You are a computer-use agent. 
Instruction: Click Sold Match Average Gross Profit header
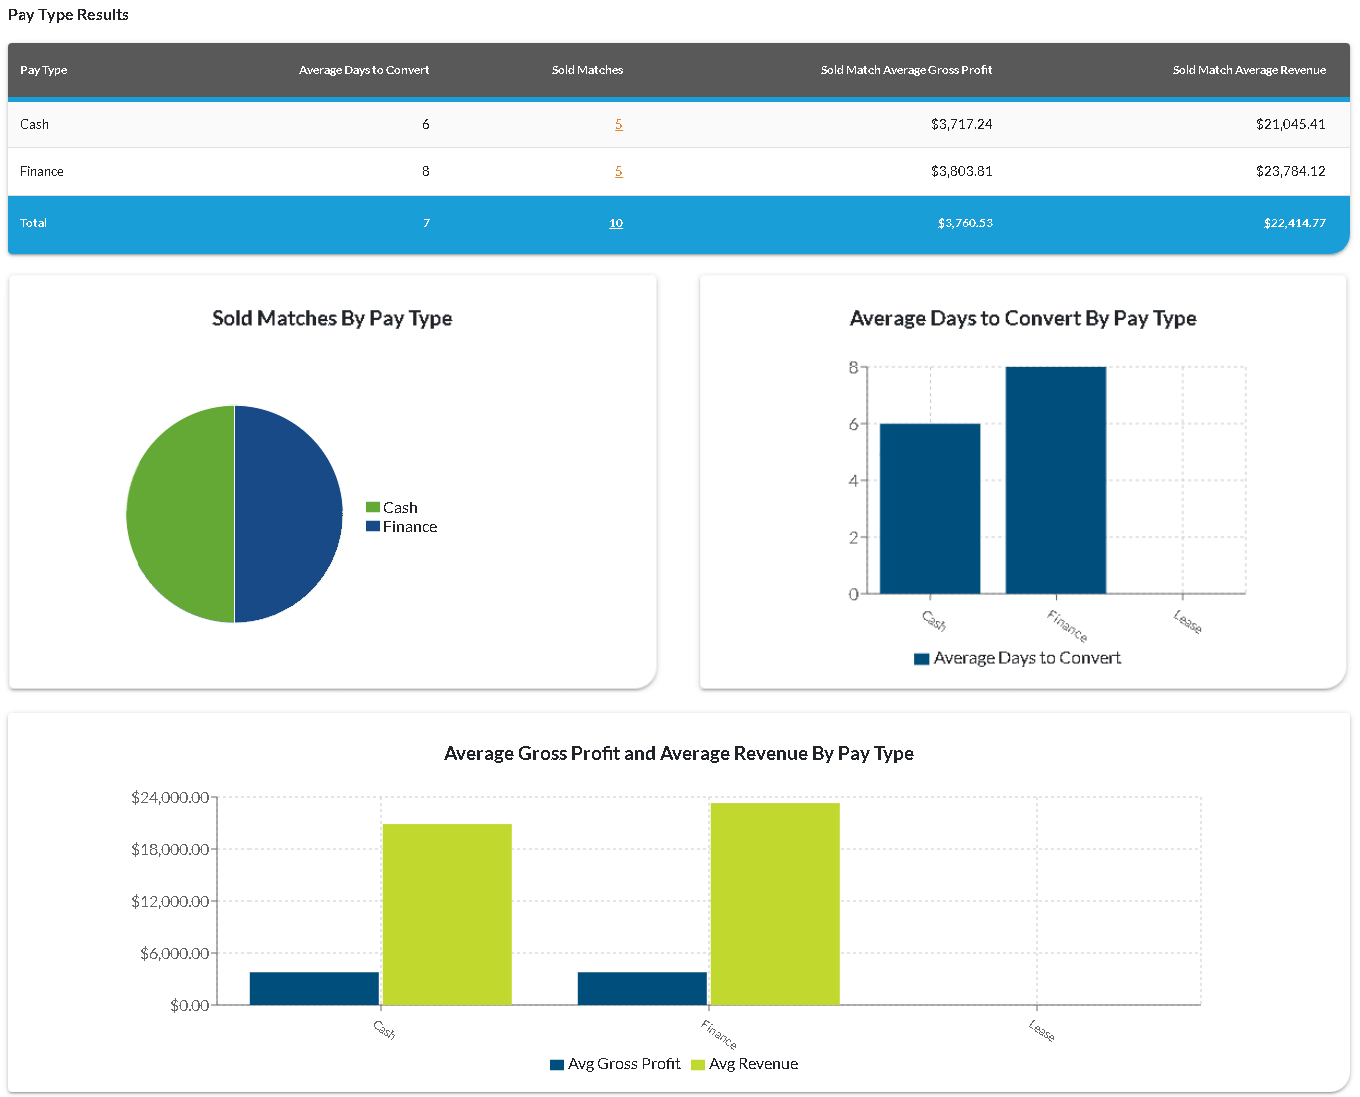[906, 70]
